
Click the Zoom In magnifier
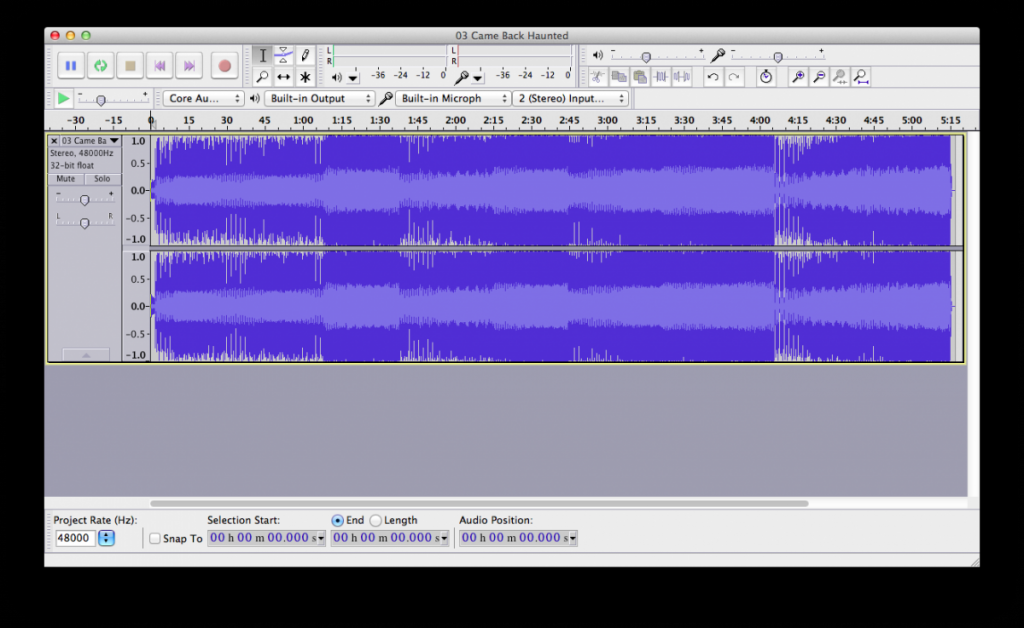click(x=797, y=77)
